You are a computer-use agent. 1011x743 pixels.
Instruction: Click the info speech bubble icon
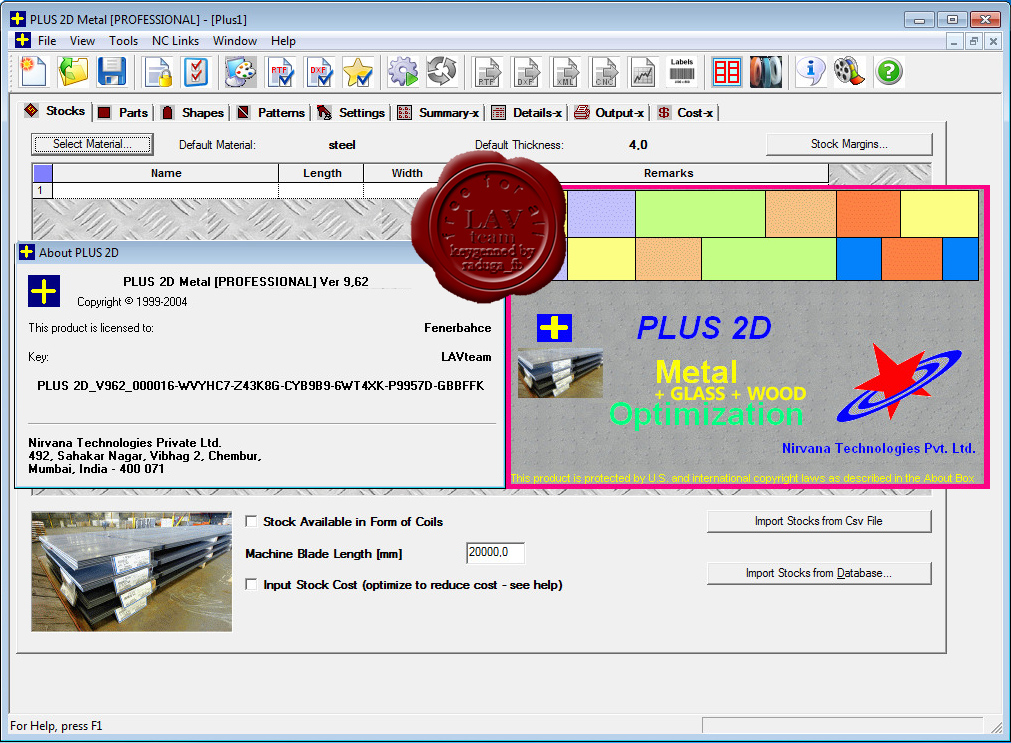pos(811,72)
